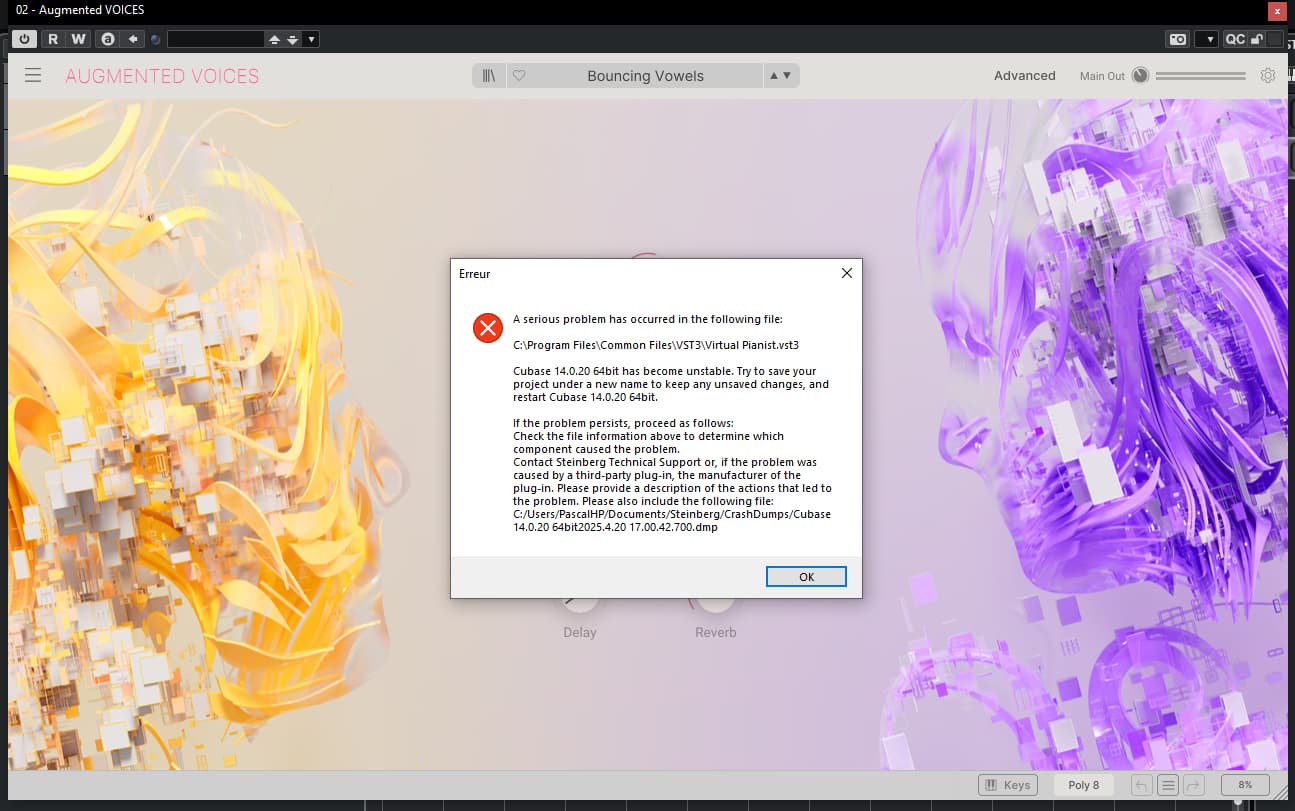Click the Bouncing Vowels preset name
This screenshot has width=1295, height=811.
click(645, 76)
